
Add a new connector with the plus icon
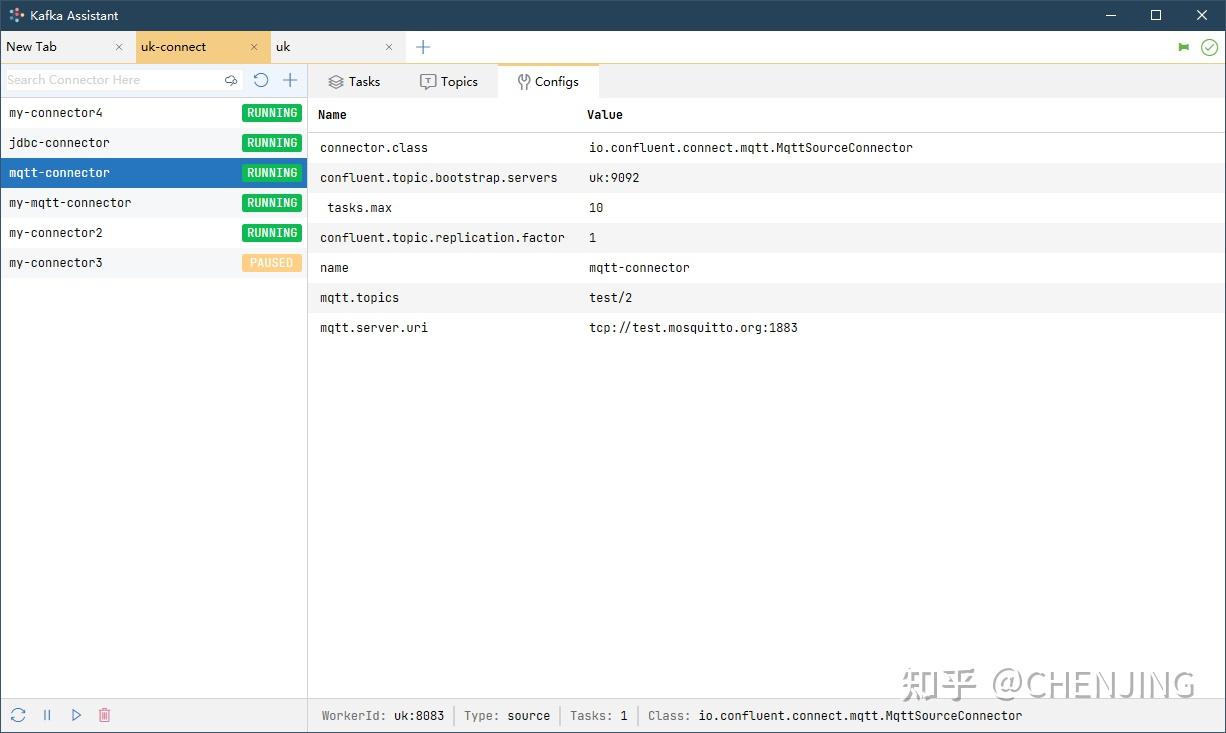[290, 79]
